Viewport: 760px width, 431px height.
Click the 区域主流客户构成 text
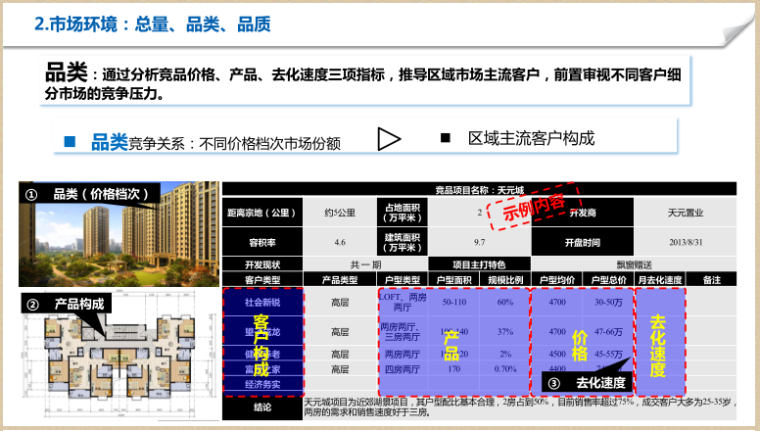click(x=531, y=137)
